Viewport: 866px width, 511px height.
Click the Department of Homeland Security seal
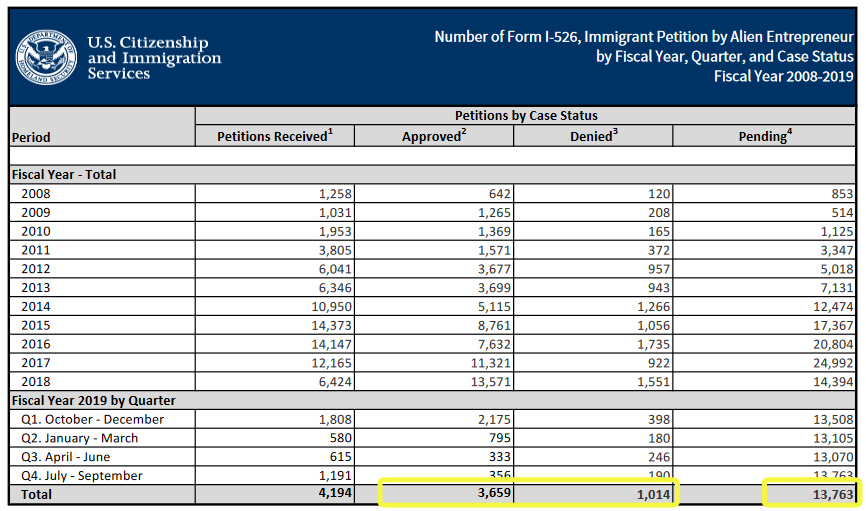click(43, 57)
